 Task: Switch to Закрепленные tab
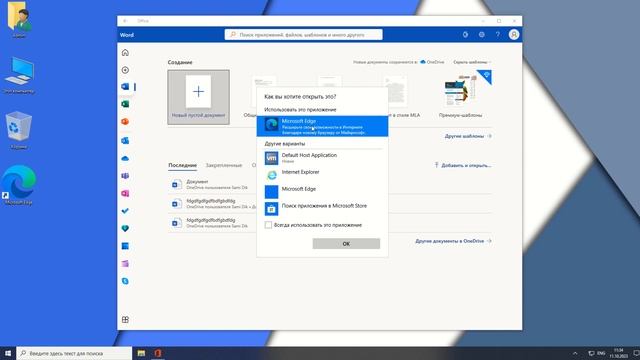[x=224, y=165]
